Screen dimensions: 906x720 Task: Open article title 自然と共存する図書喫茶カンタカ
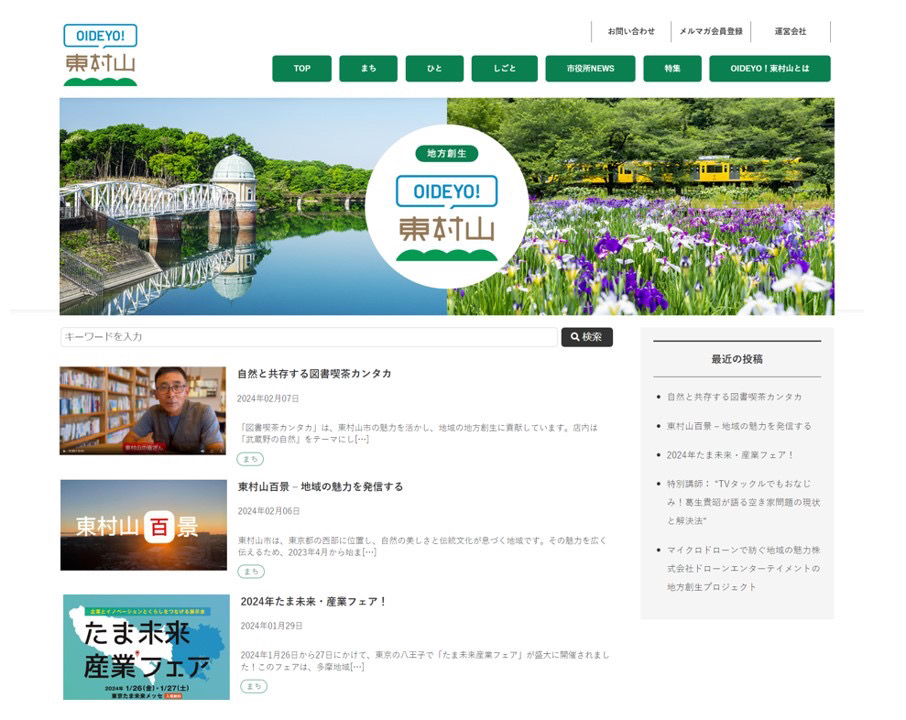coord(314,374)
